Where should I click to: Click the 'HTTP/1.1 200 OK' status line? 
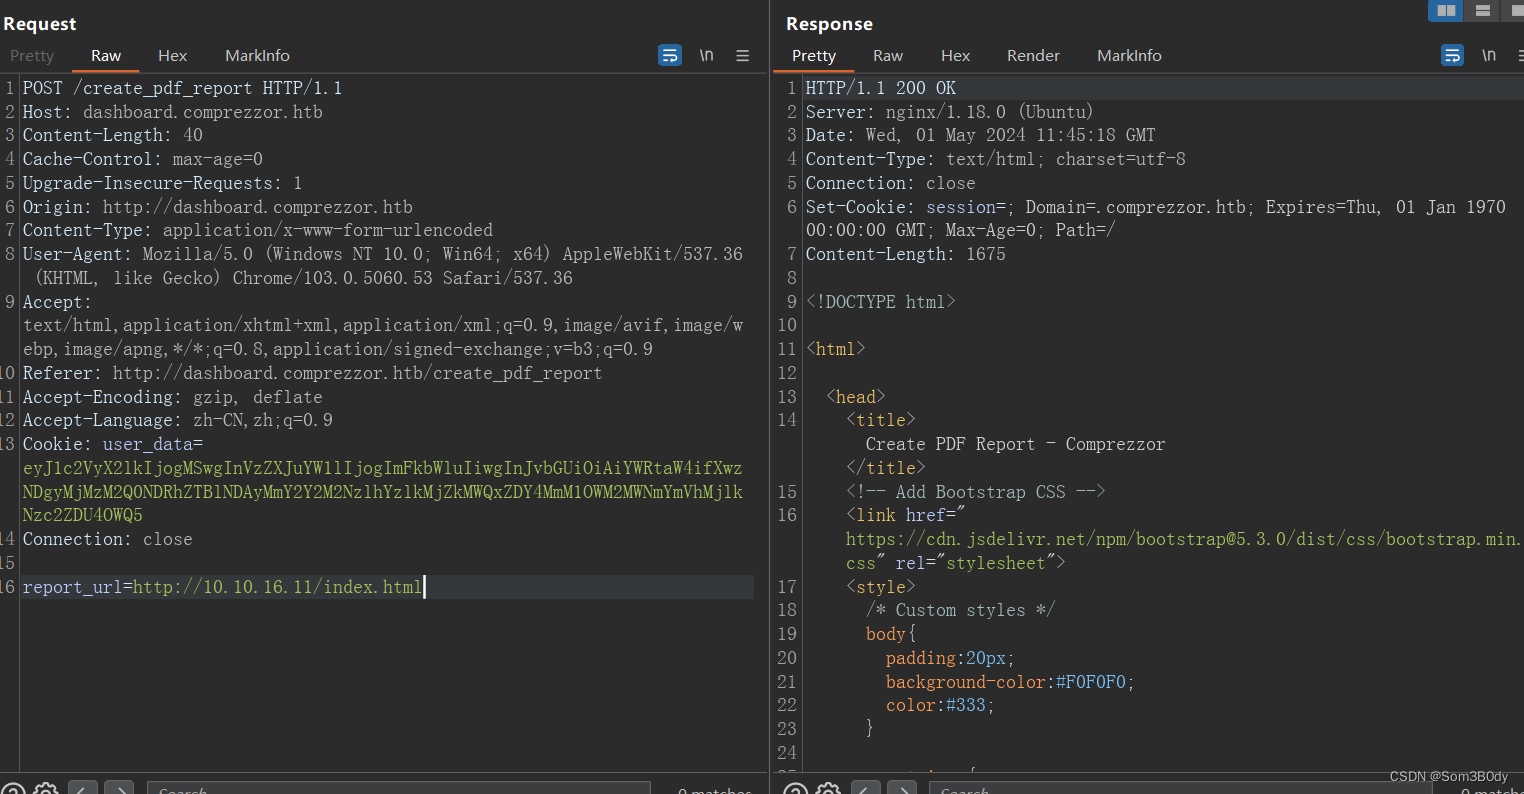pos(880,88)
